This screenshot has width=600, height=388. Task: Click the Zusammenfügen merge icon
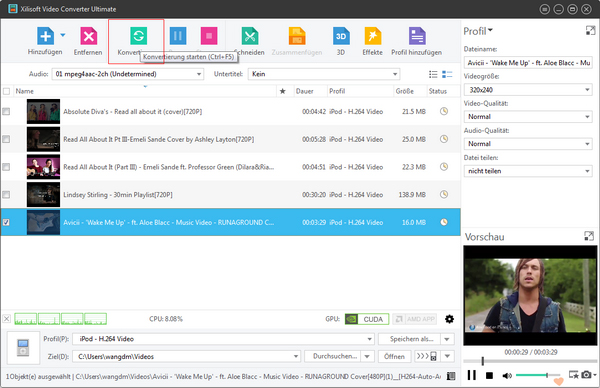(x=297, y=36)
